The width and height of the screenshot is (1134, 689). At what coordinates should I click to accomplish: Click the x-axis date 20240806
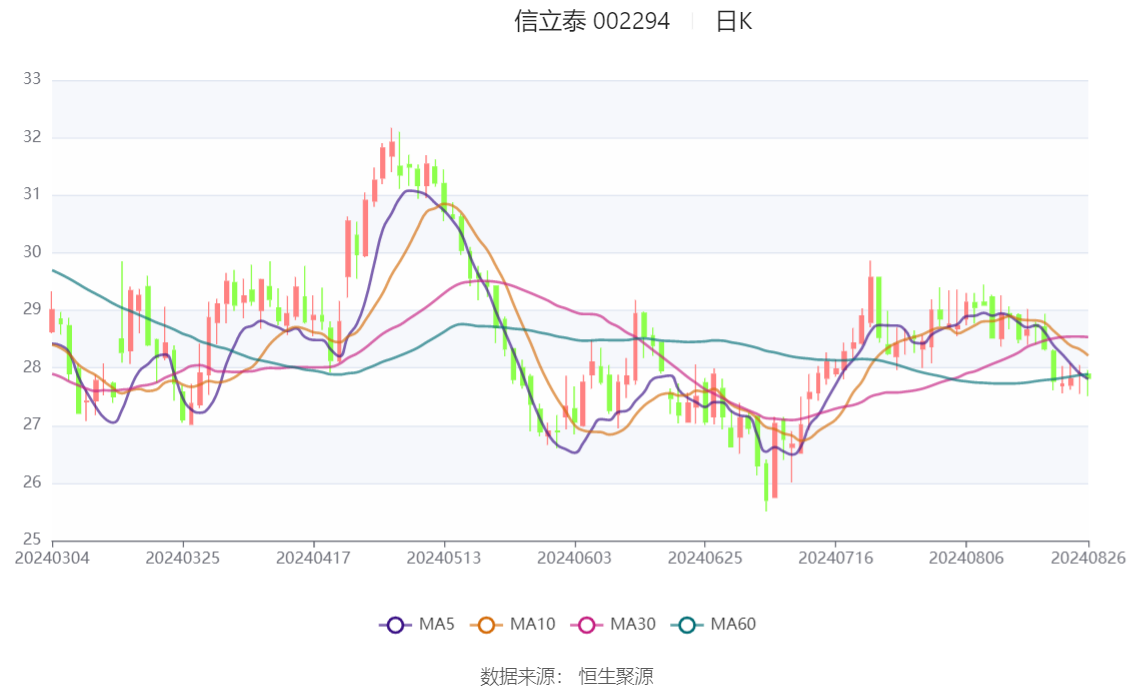pyautogui.click(x=966, y=558)
